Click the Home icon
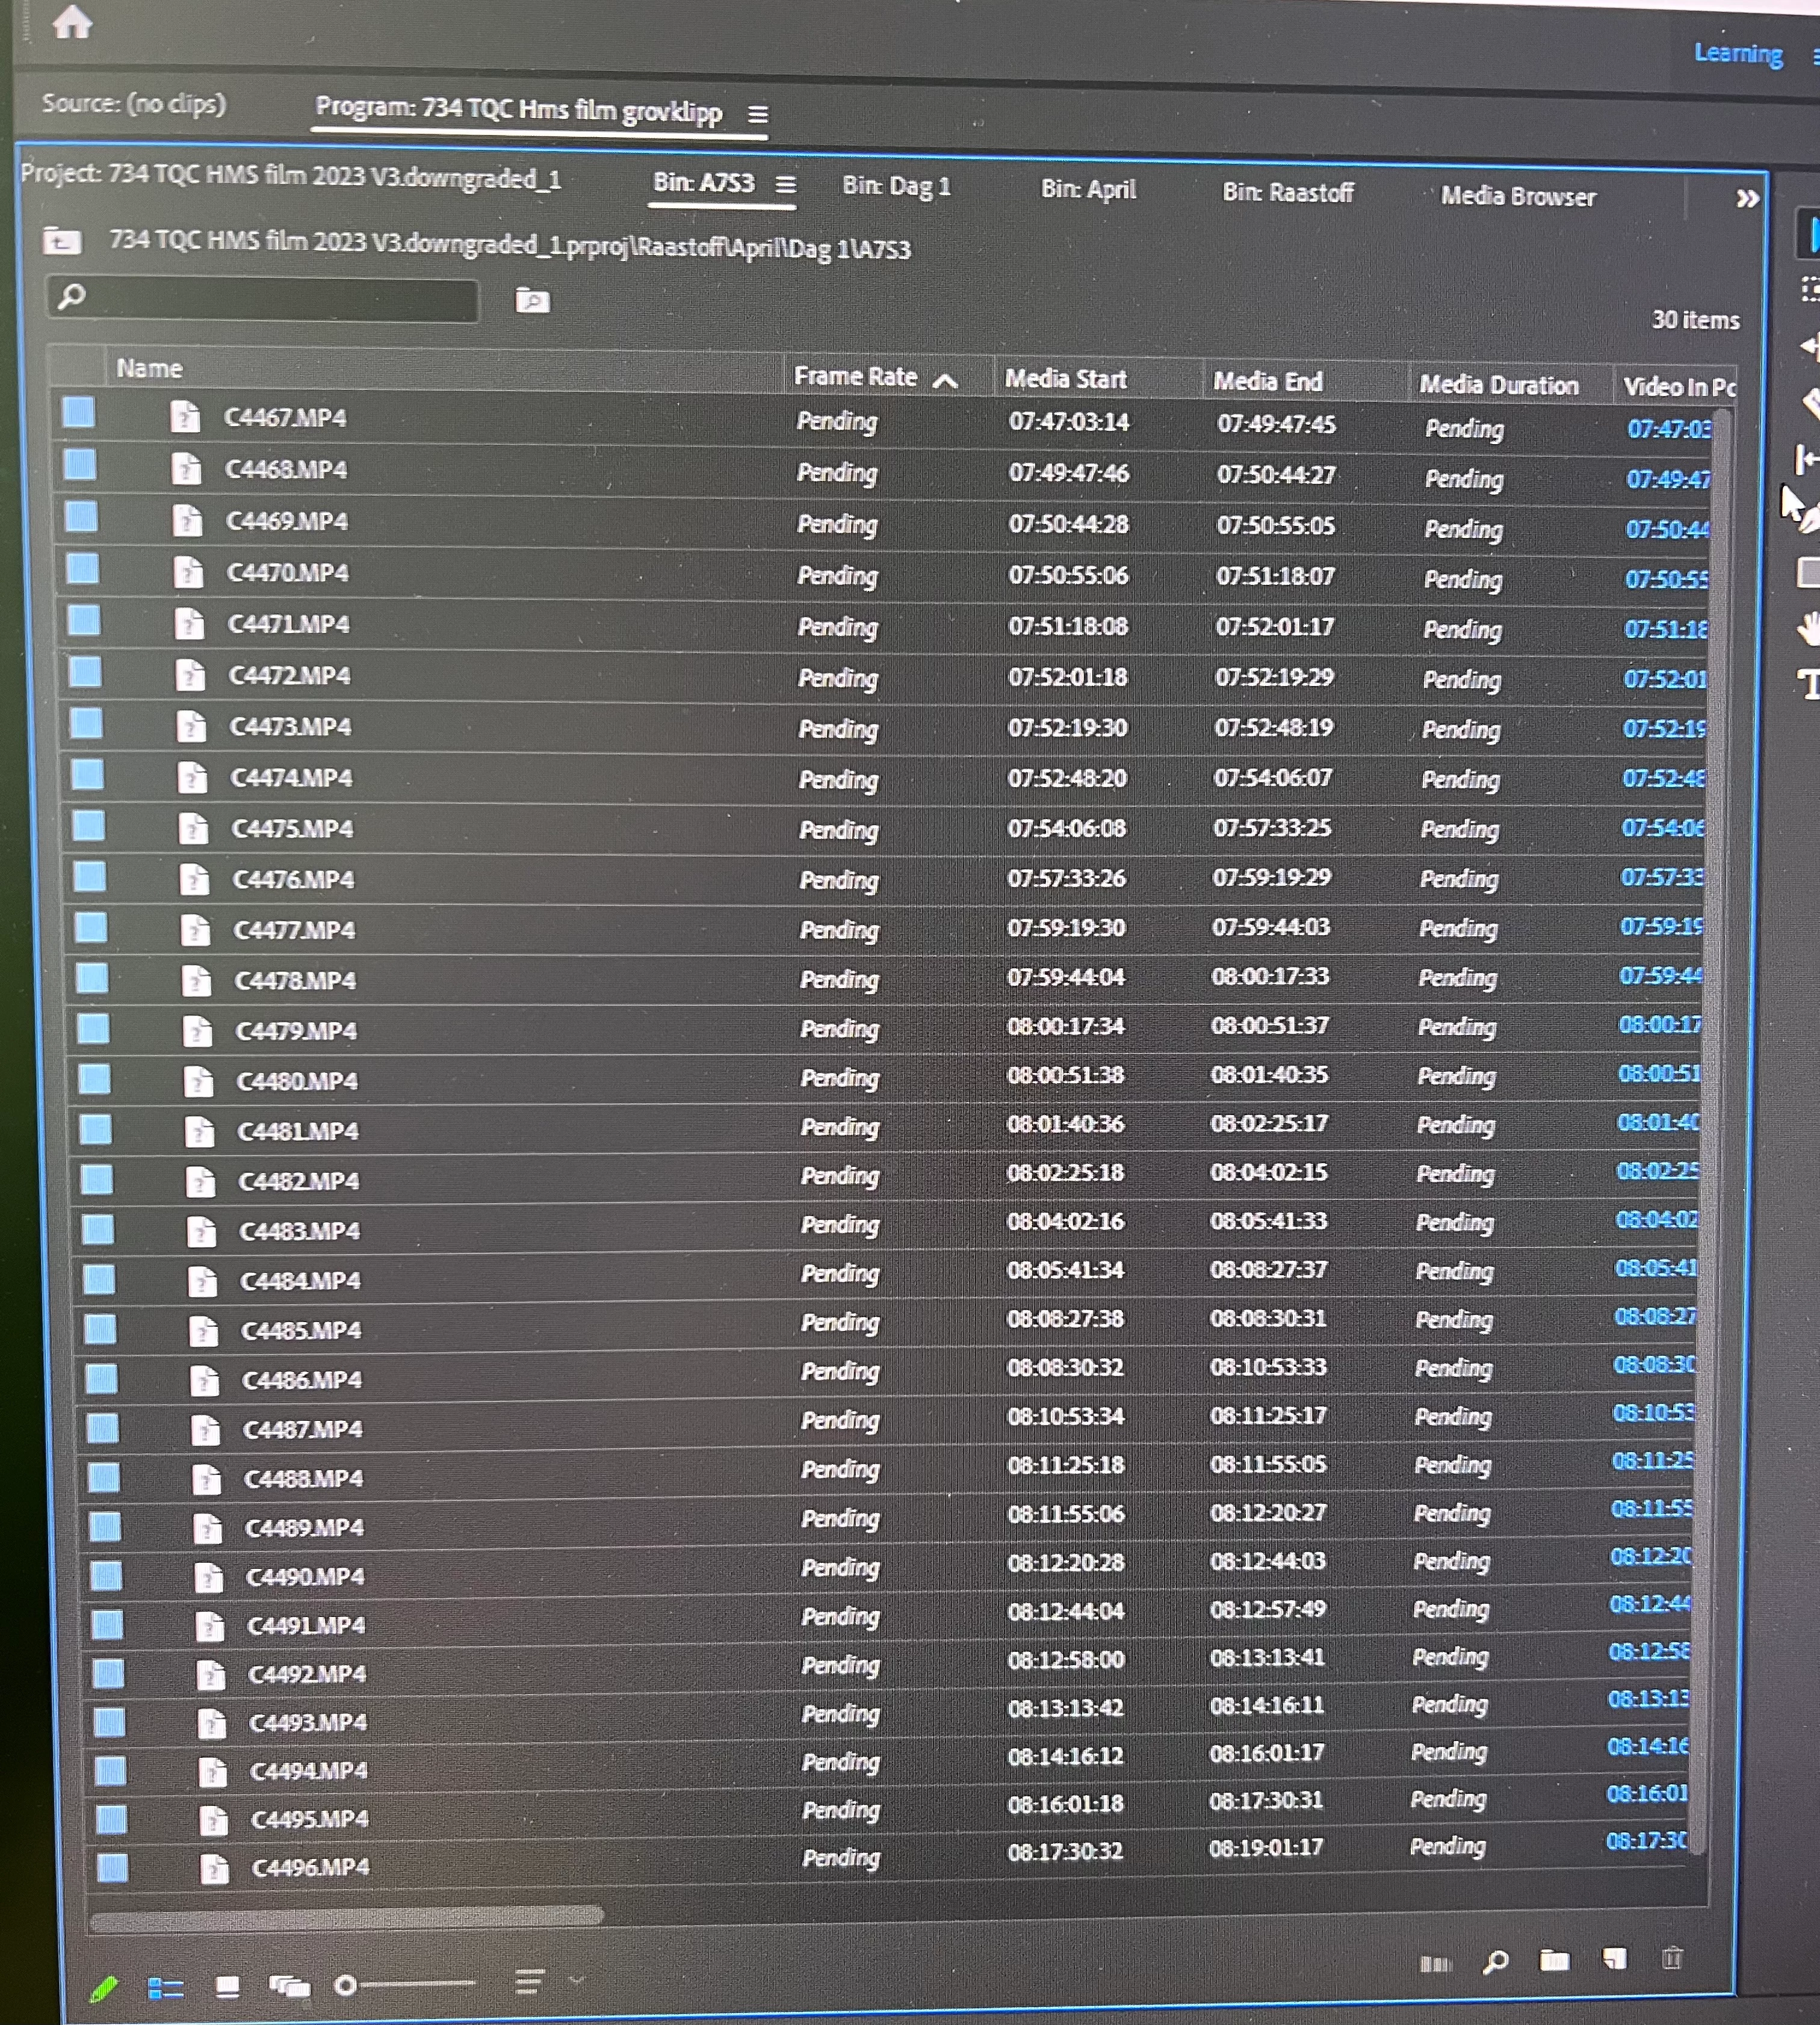 [72, 21]
